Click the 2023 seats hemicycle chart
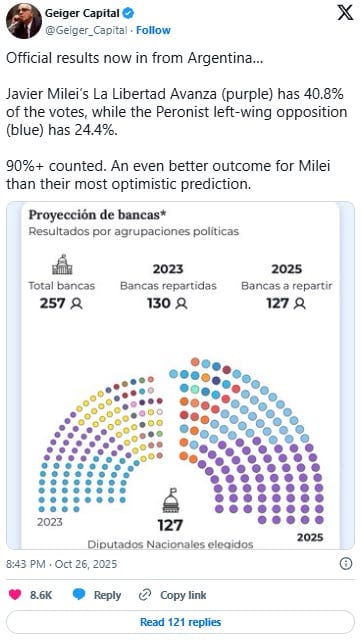 100,444
